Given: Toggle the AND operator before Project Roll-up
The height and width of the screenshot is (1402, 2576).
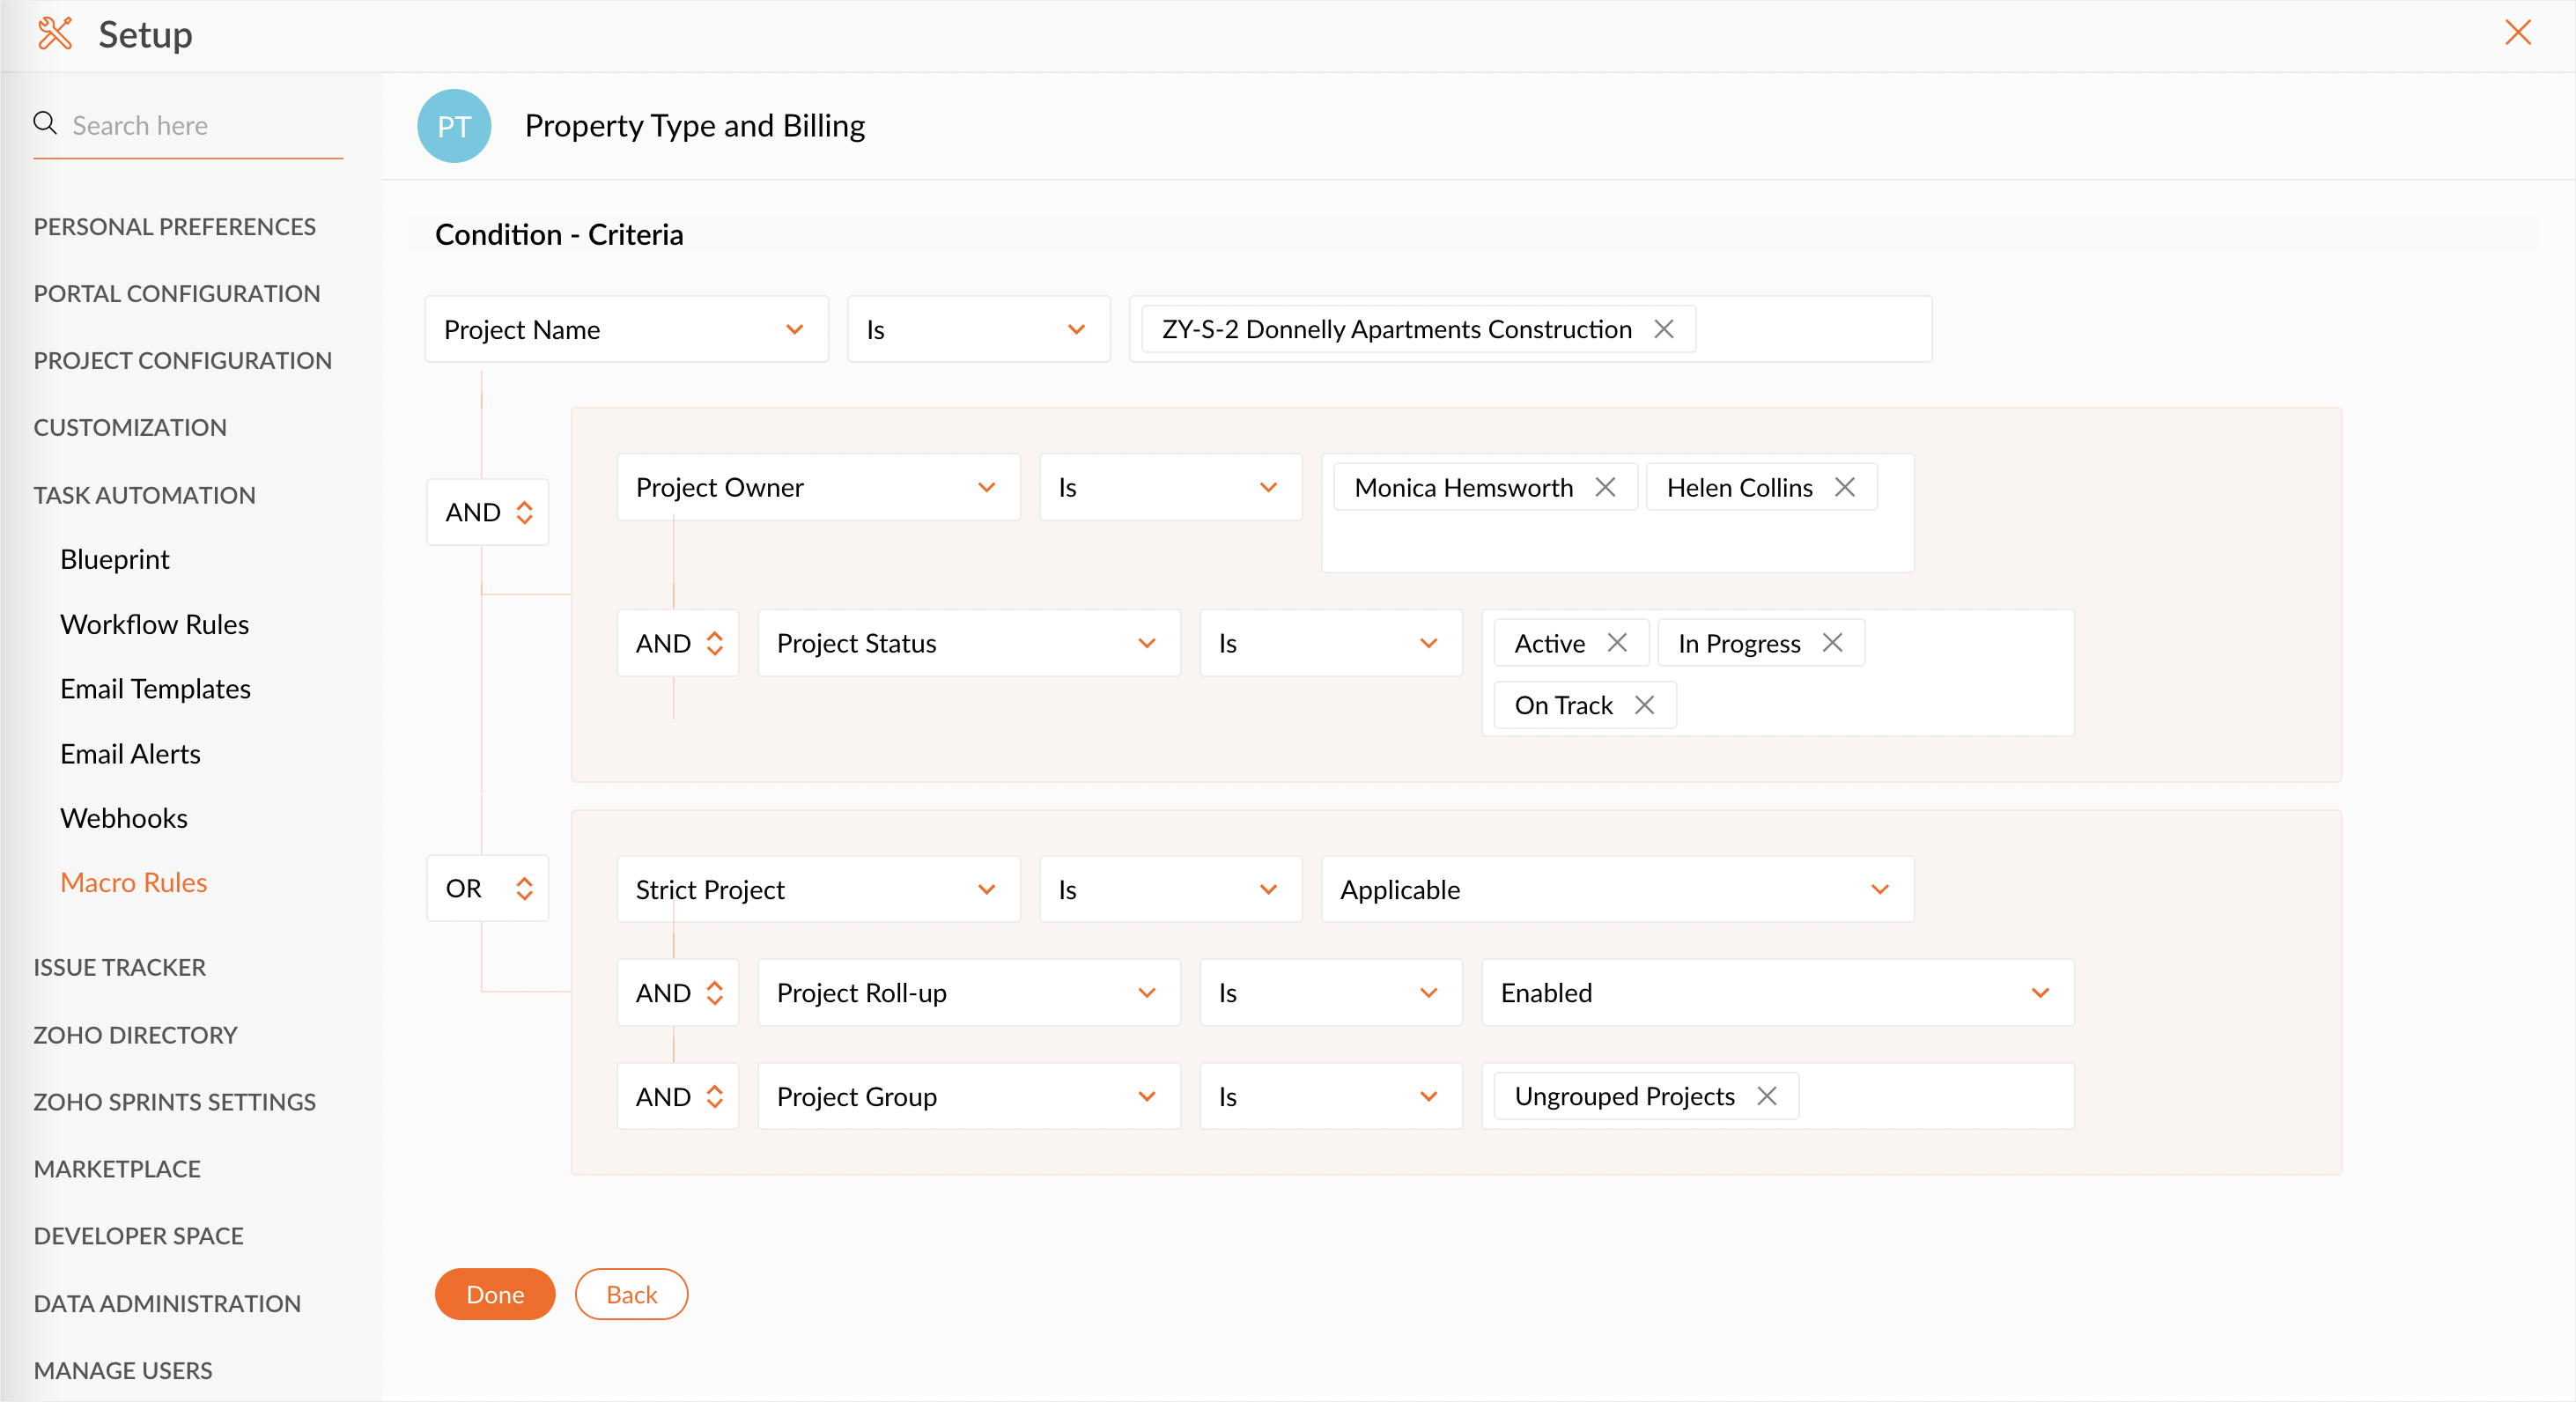Looking at the screenshot, I should pos(678,993).
